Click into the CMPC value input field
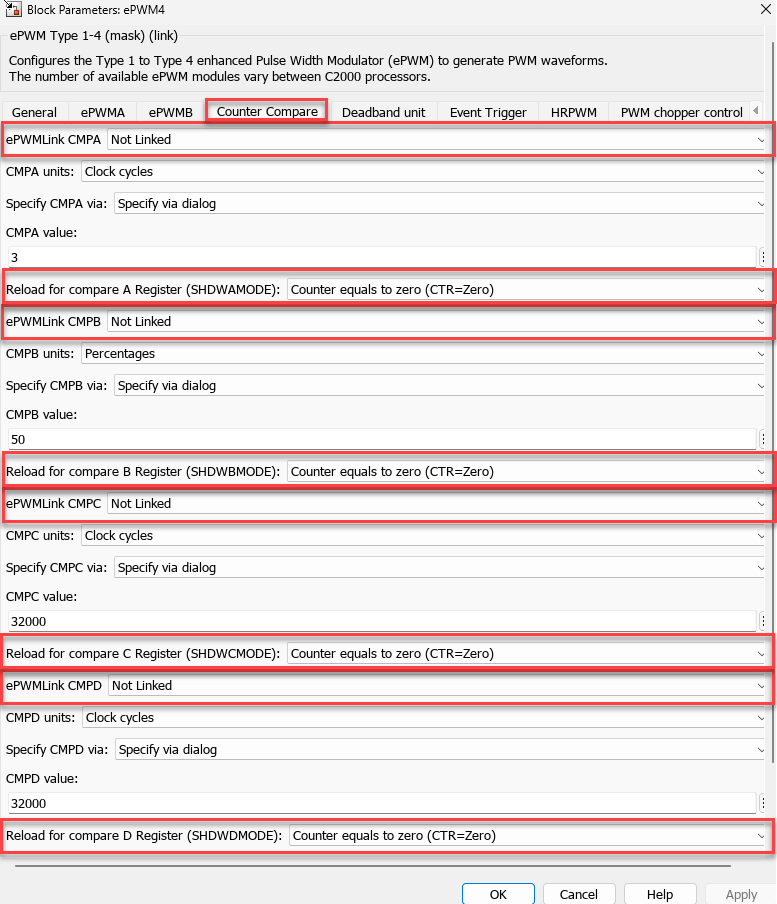Image resolution: width=777 pixels, height=904 pixels. pos(381,621)
